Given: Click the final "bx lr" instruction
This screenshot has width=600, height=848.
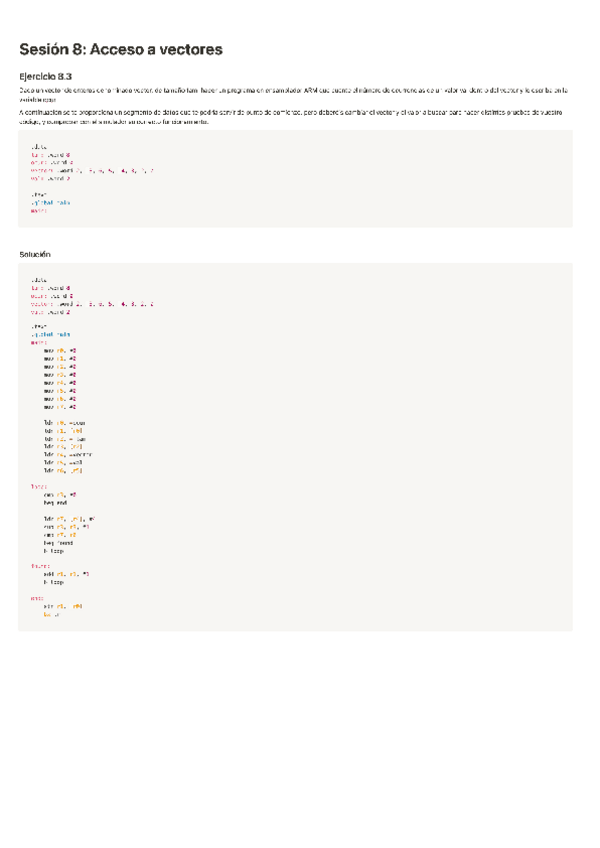Looking at the screenshot, I should click(52, 613).
